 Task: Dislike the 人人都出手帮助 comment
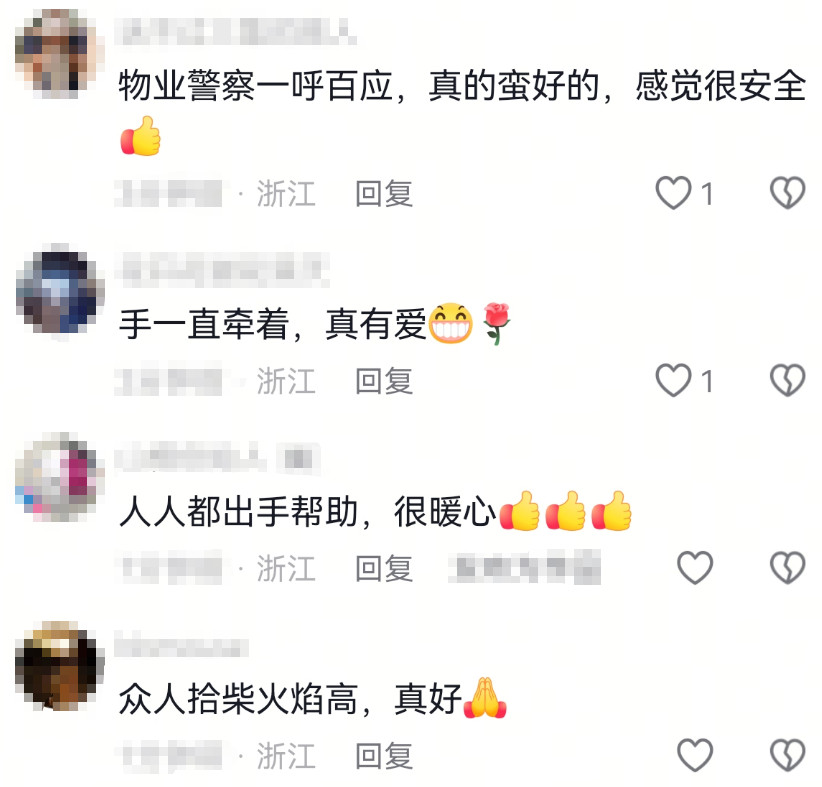787,567
